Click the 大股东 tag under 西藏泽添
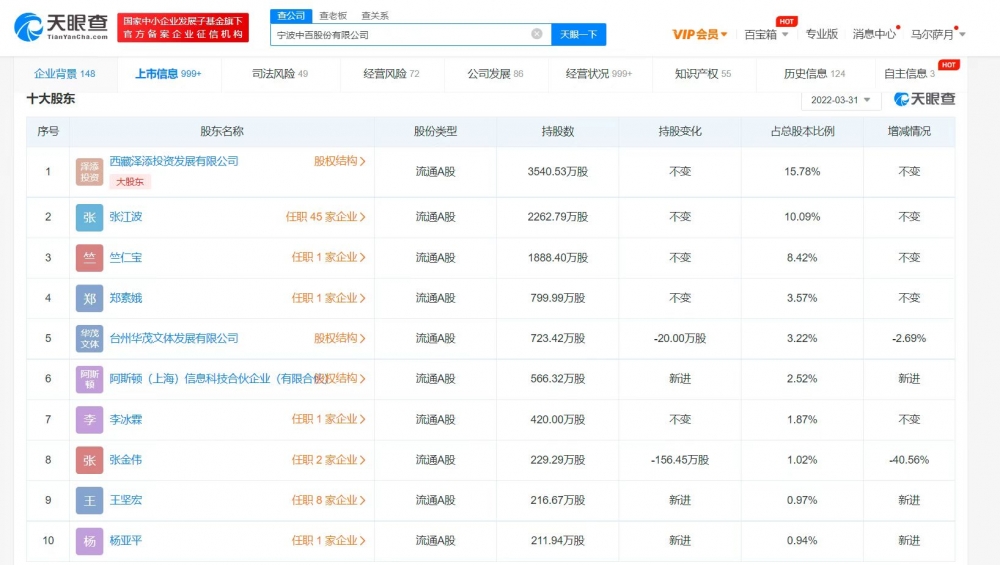1000x565 pixels. [129, 182]
